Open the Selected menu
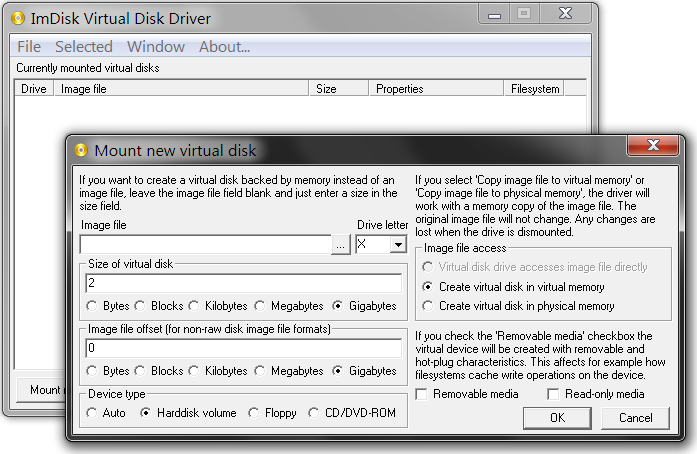Viewport: 697px width, 454px height. pos(84,47)
